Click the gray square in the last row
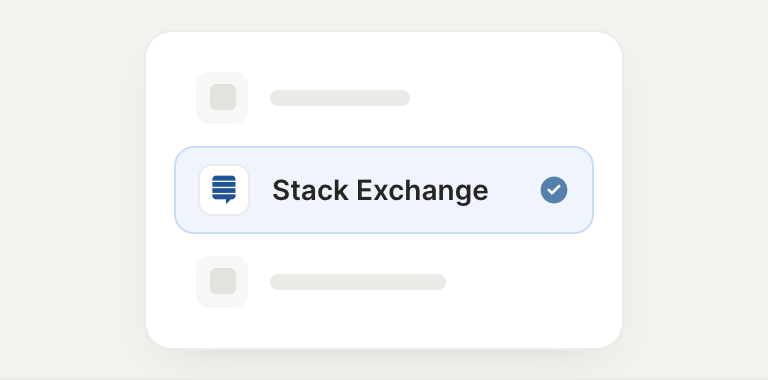Viewport: 768px width, 380px height. pyautogui.click(x=223, y=281)
